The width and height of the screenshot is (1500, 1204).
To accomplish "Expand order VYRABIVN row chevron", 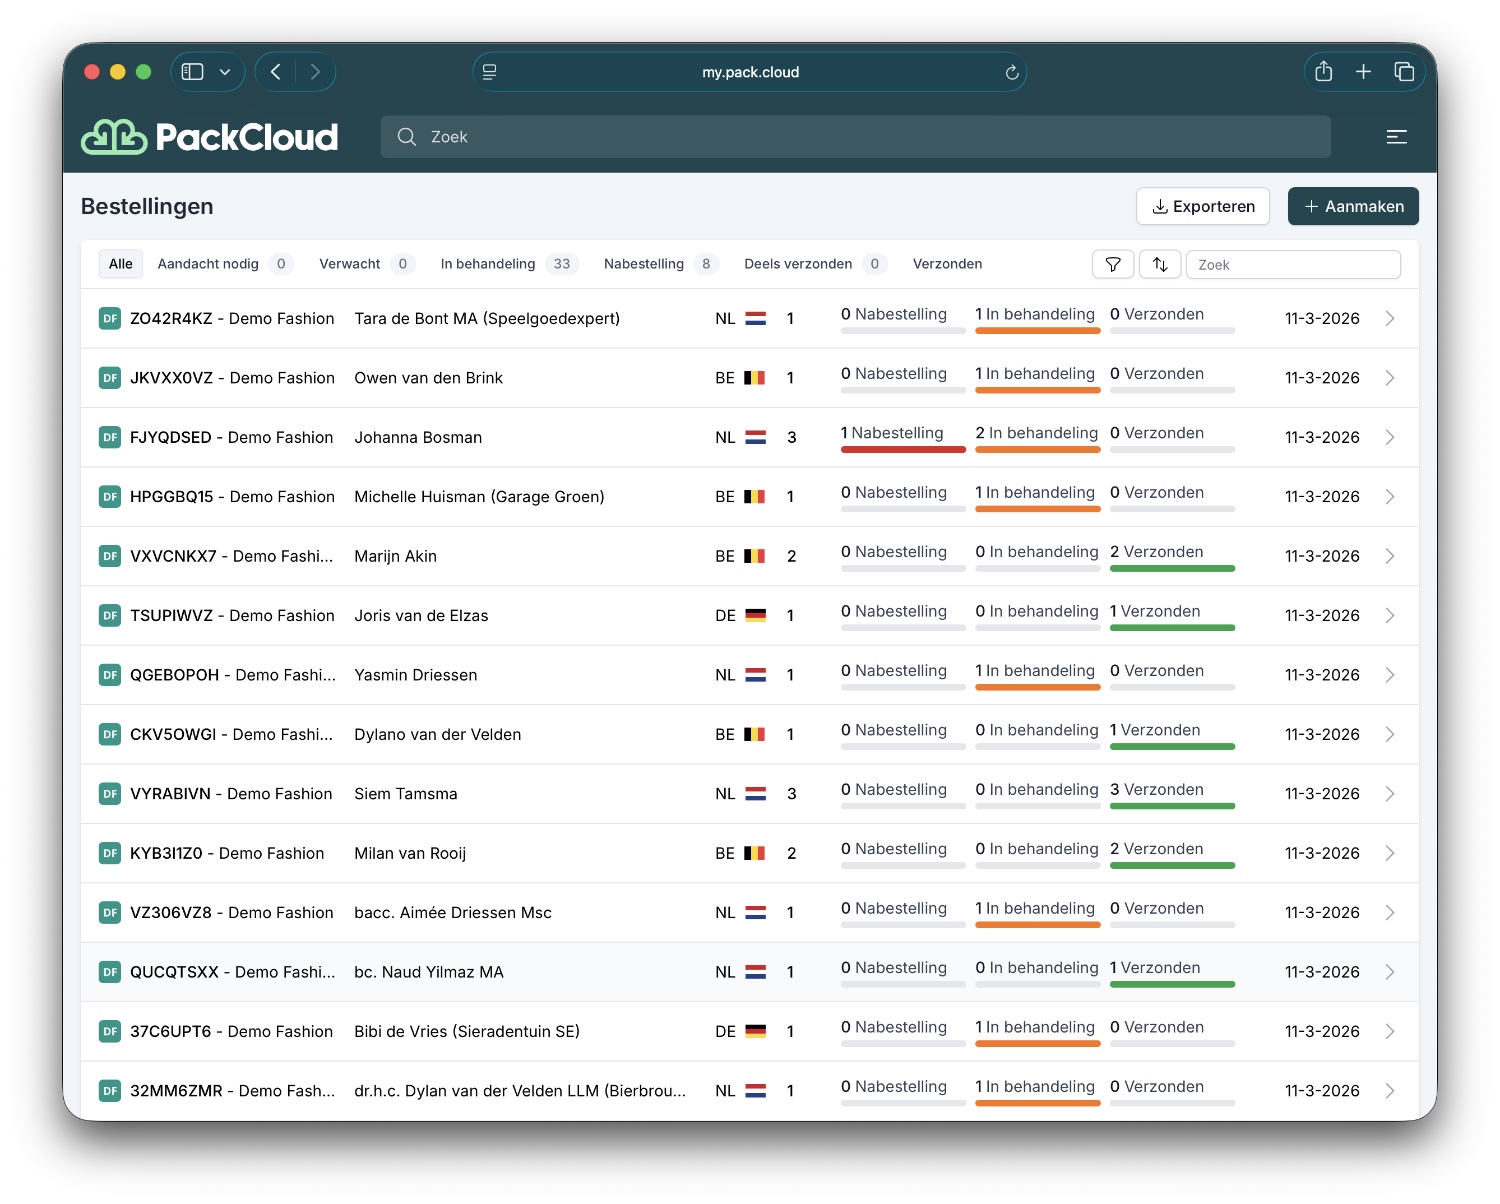I will [1389, 794].
